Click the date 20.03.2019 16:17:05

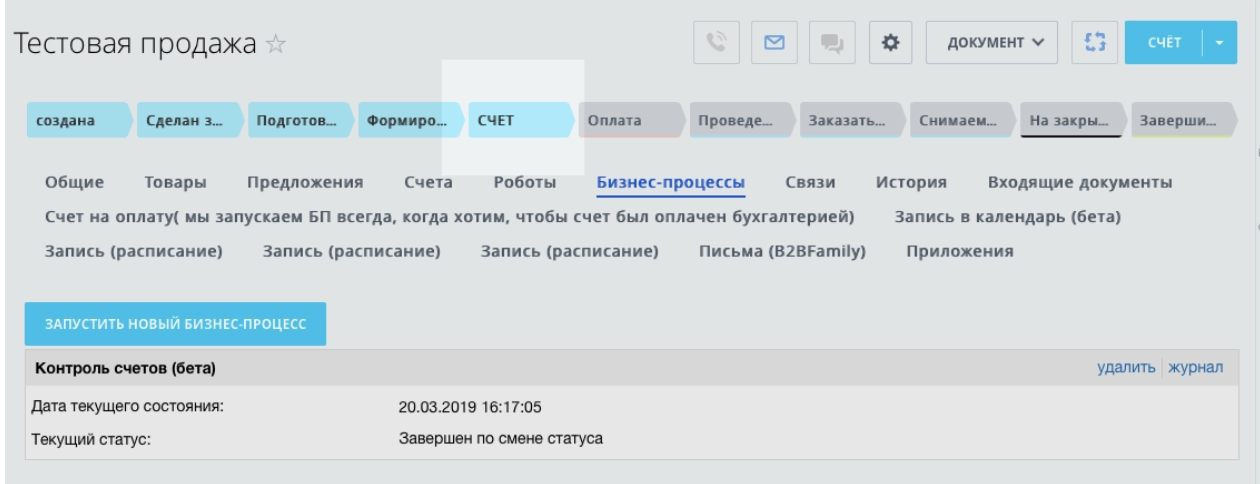coord(470,407)
